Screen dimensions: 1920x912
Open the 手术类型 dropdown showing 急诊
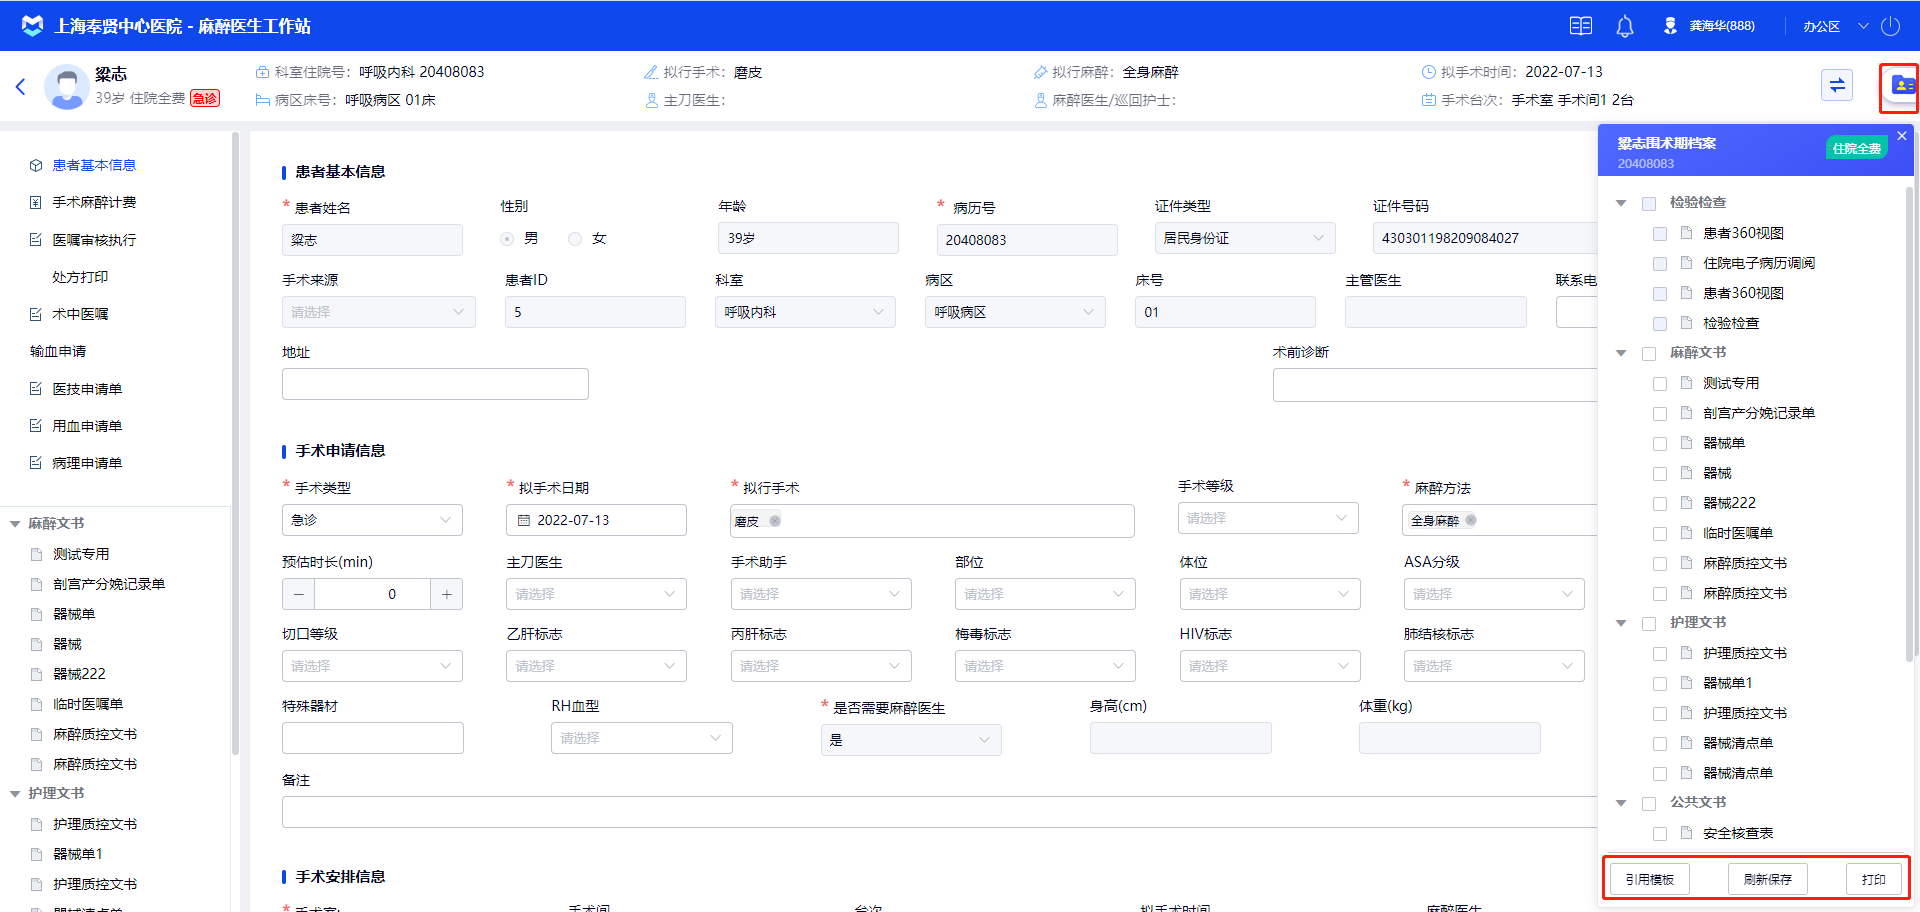372,520
